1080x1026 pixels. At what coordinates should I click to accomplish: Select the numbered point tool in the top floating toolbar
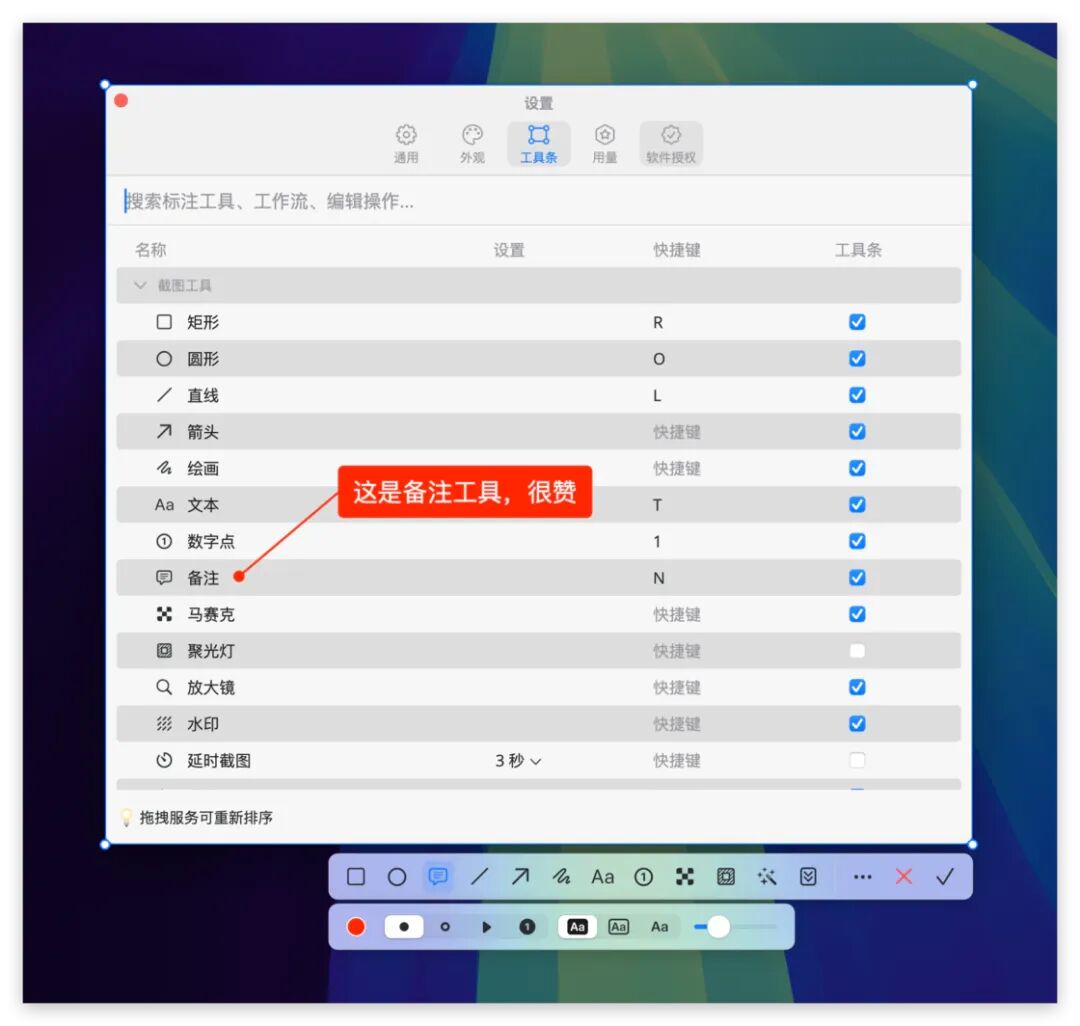coord(643,877)
